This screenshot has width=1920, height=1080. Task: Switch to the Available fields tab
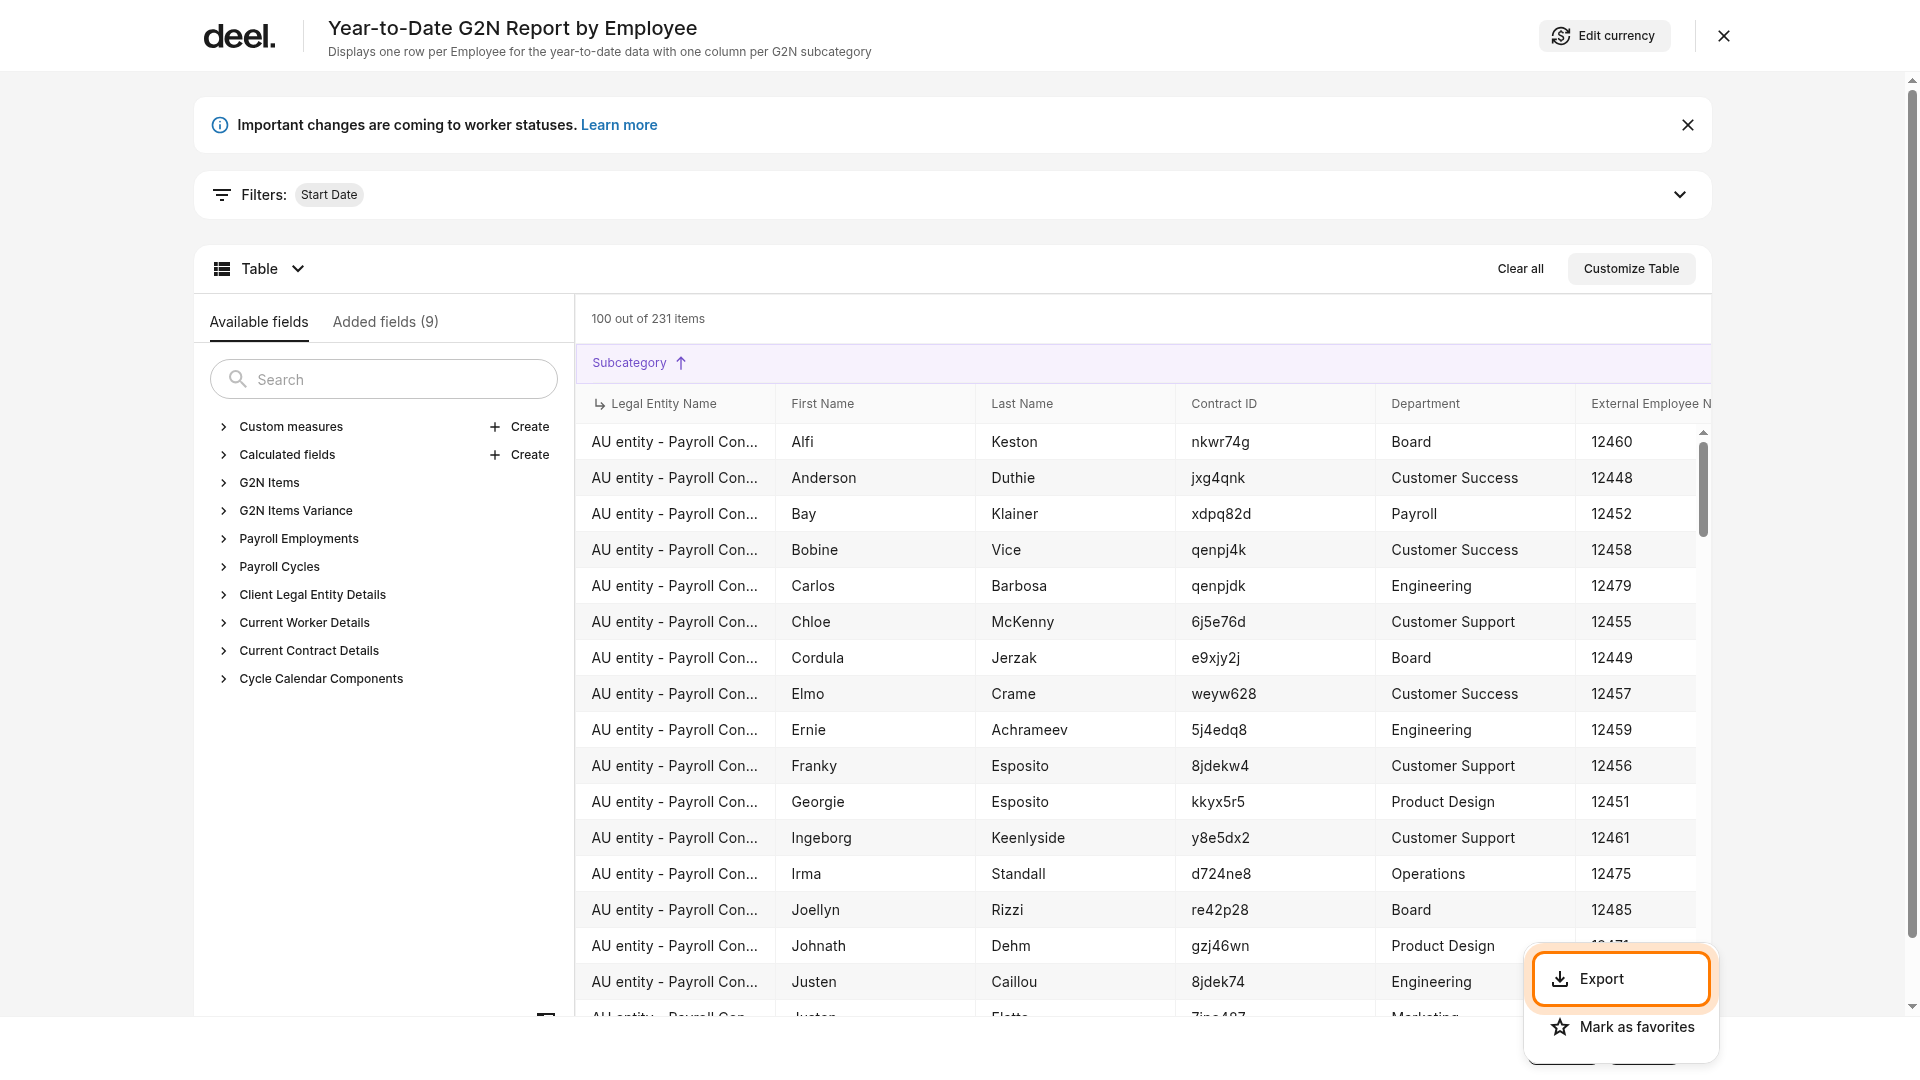click(x=259, y=322)
